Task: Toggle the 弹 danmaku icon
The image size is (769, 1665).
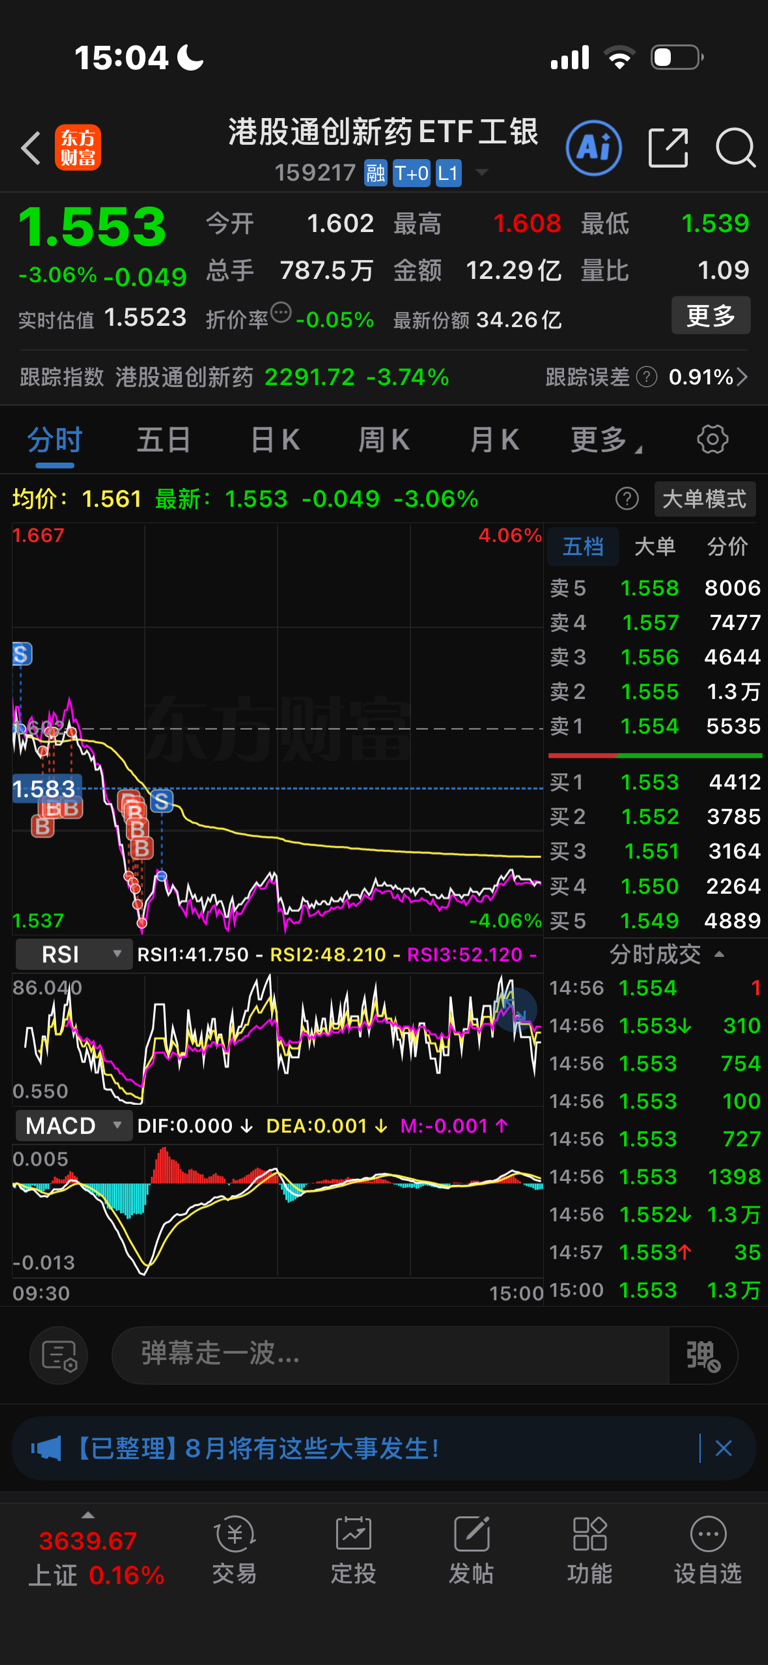Action: point(703,1356)
